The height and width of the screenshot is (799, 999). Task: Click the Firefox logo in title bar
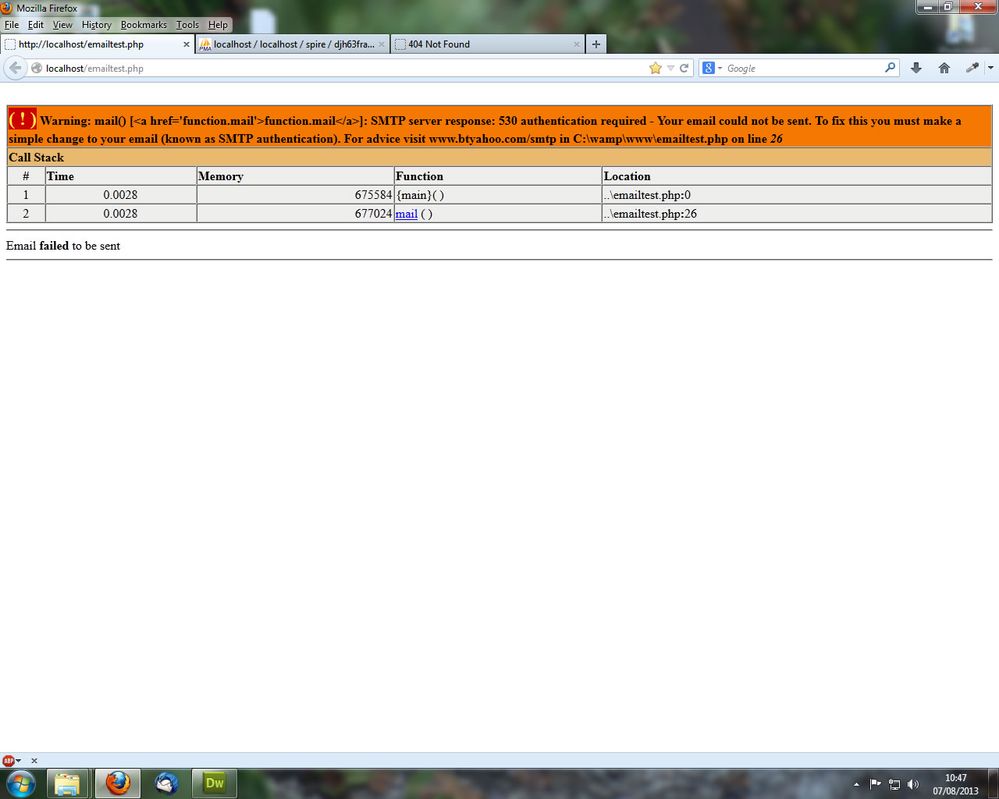(6, 8)
